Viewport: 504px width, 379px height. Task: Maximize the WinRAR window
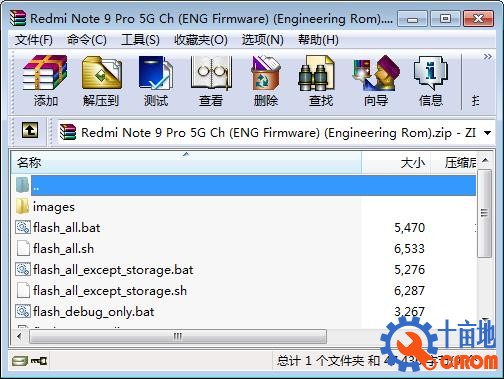click(445, 19)
